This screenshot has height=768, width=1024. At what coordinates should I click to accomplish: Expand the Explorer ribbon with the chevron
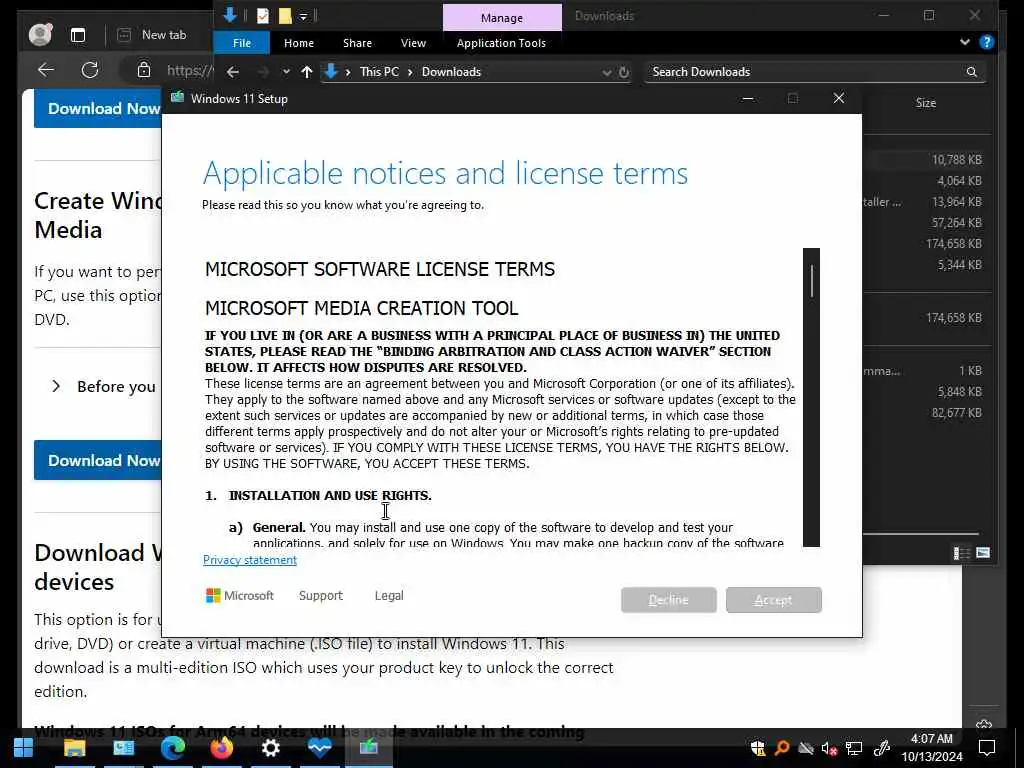point(965,42)
